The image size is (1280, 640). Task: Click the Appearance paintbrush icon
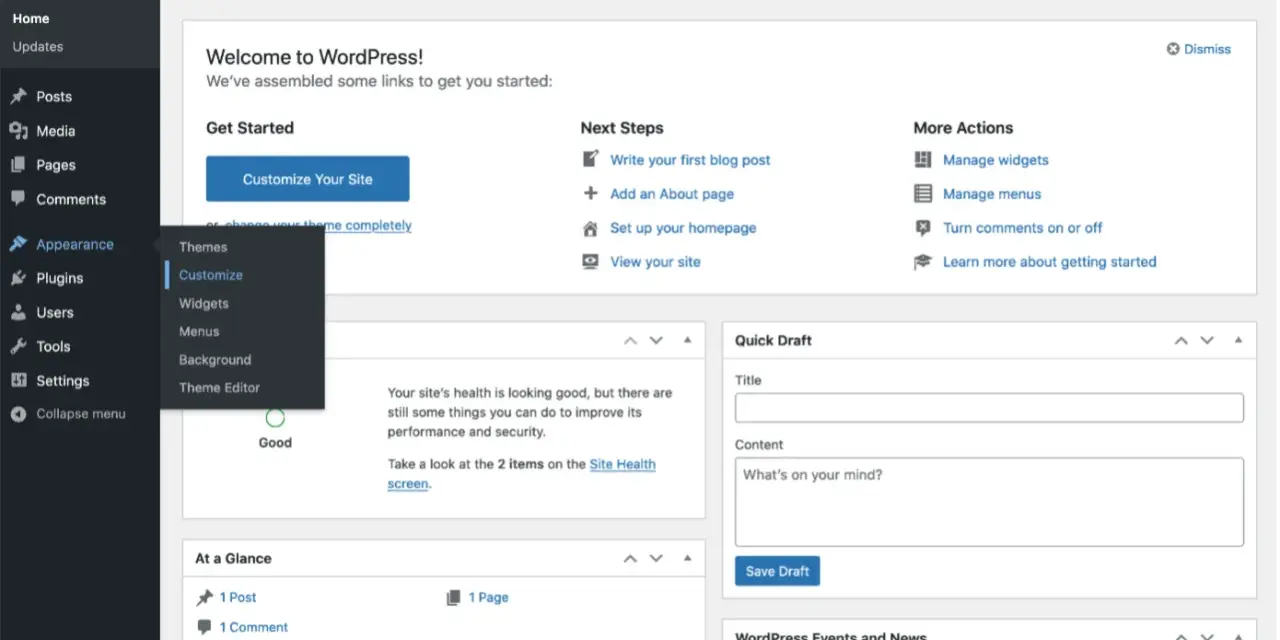click(x=18, y=244)
